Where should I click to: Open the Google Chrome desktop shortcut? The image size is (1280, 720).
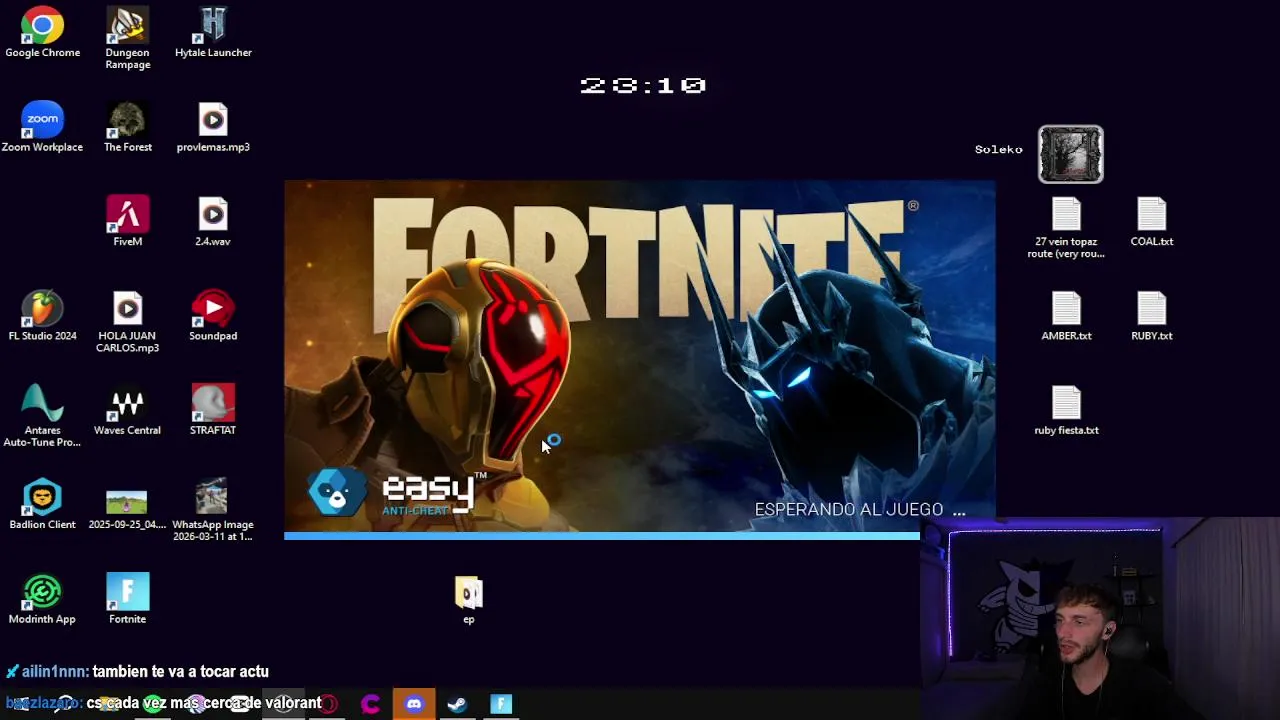click(x=42, y=33)
